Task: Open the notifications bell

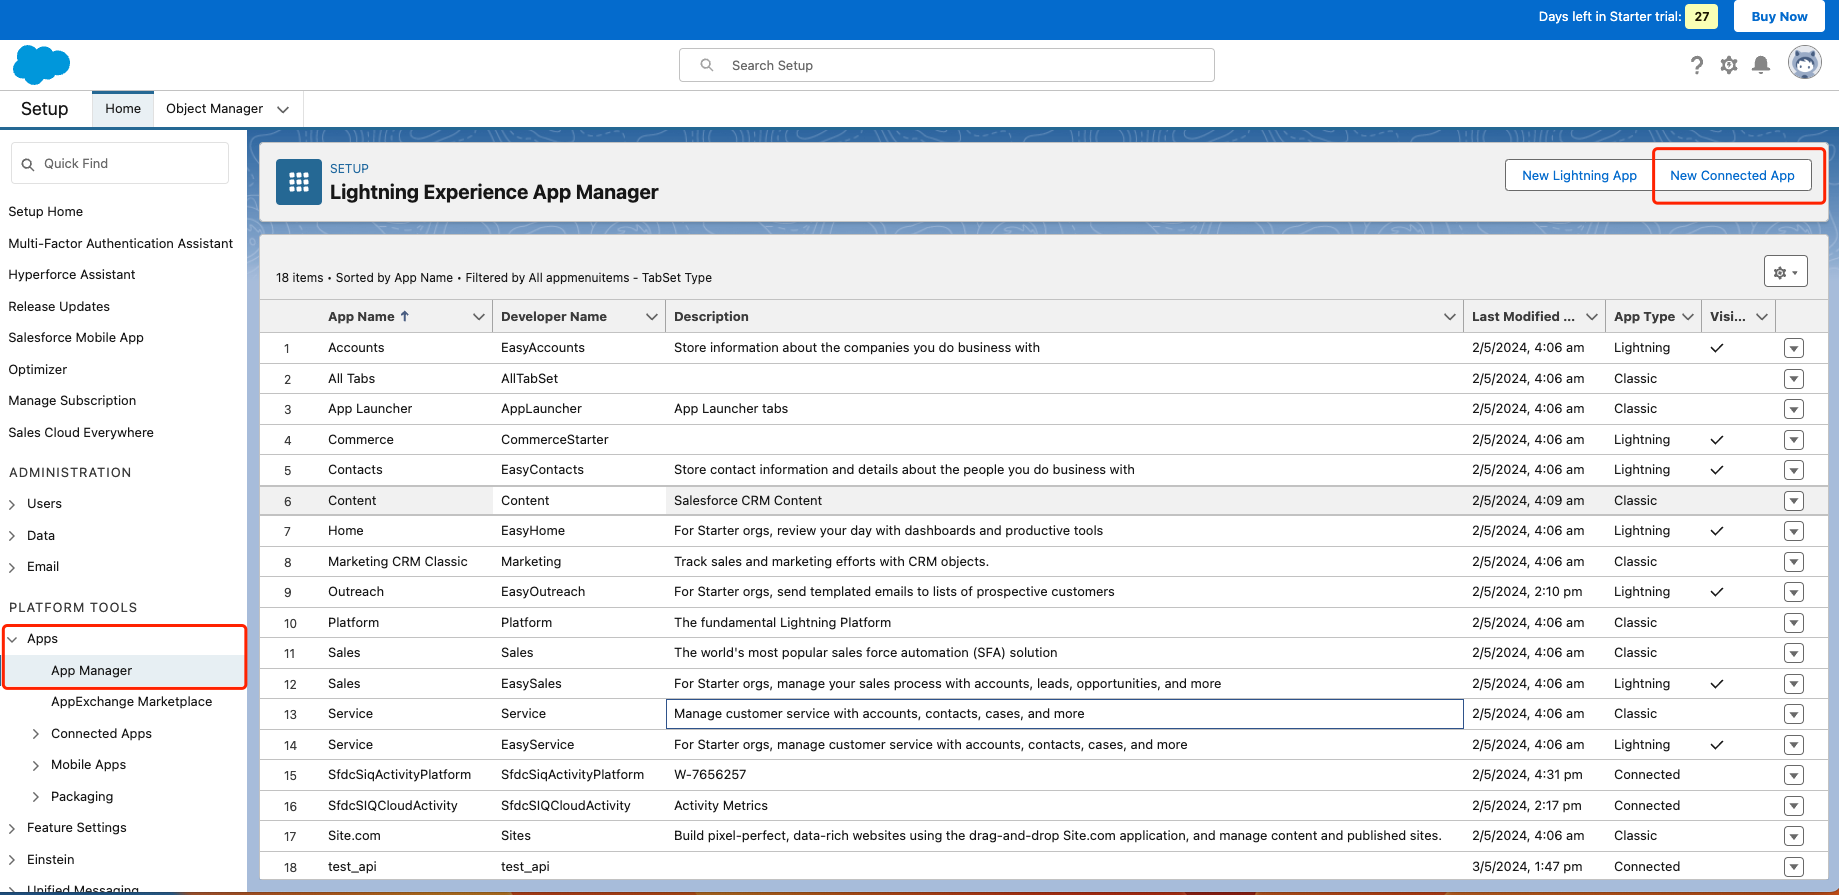Action: 1761,65
